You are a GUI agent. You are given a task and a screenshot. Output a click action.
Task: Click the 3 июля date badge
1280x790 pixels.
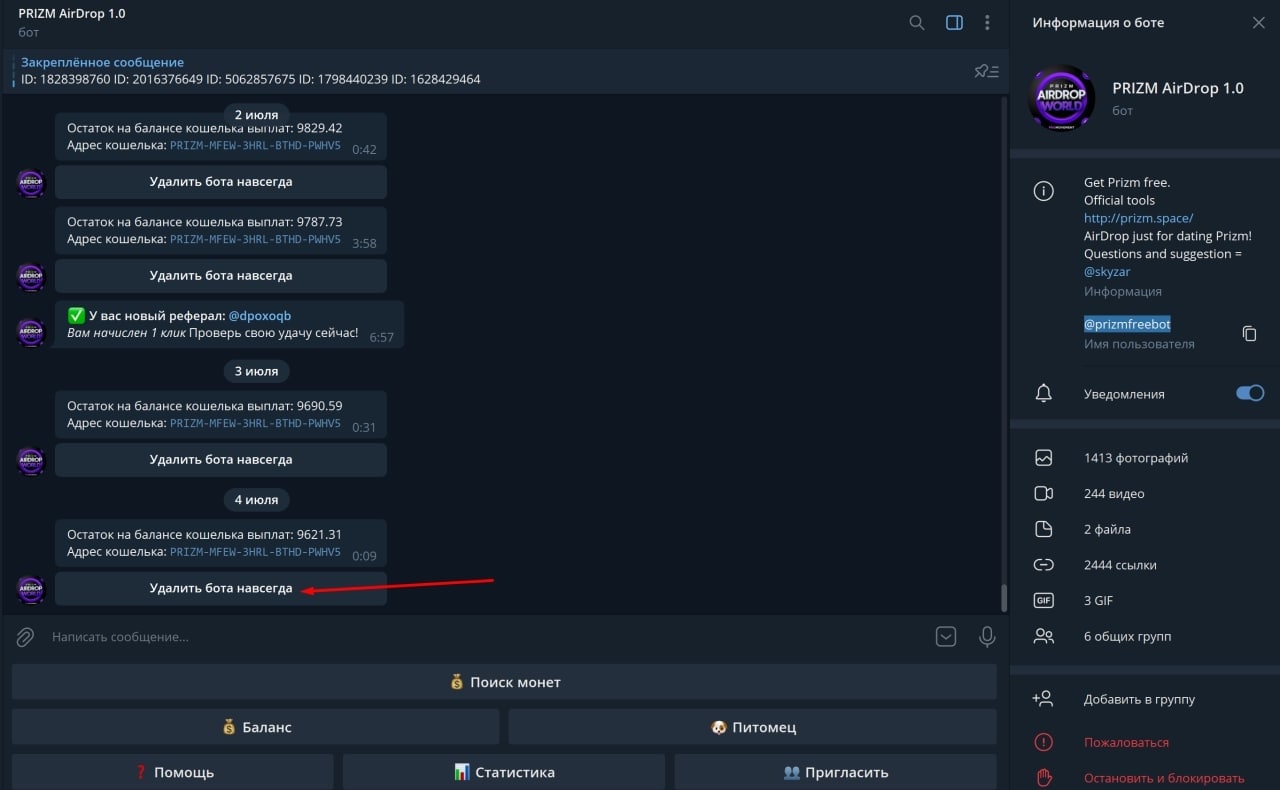tap(257, 371)
